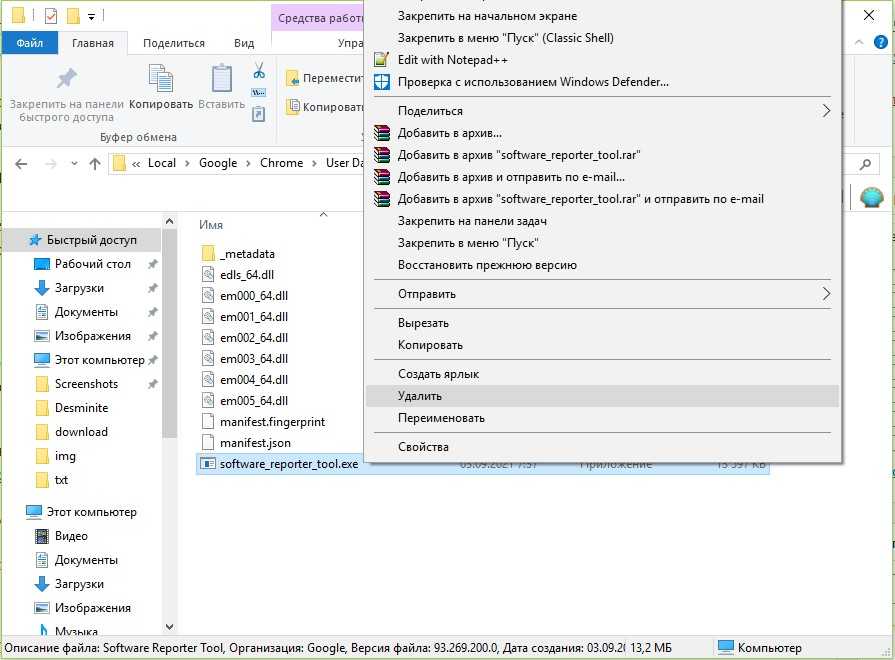Click the Back arrow in the navigation bar
895x660 pixels.
point(21,163)
